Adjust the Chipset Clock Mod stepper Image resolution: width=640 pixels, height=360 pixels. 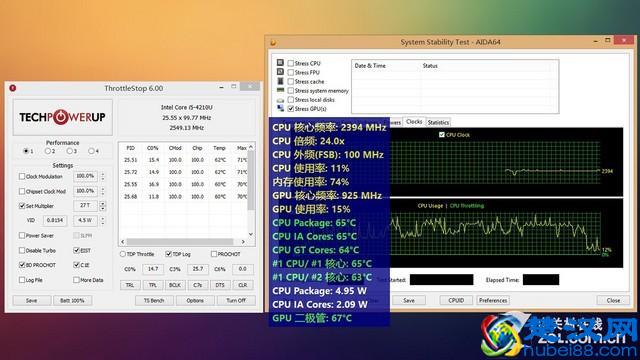point(103,191)
